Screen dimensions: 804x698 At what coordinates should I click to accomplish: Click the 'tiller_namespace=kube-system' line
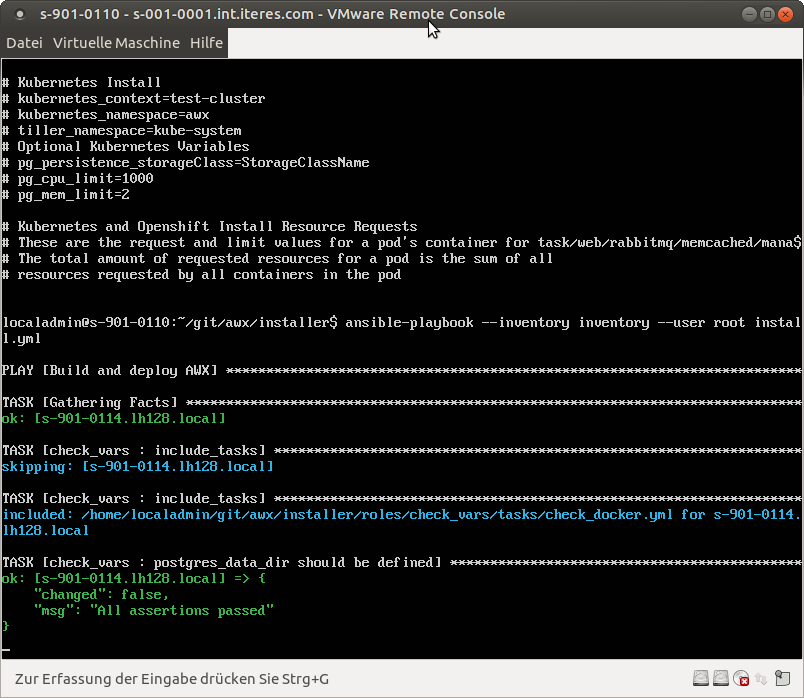(x=122, y=130)
